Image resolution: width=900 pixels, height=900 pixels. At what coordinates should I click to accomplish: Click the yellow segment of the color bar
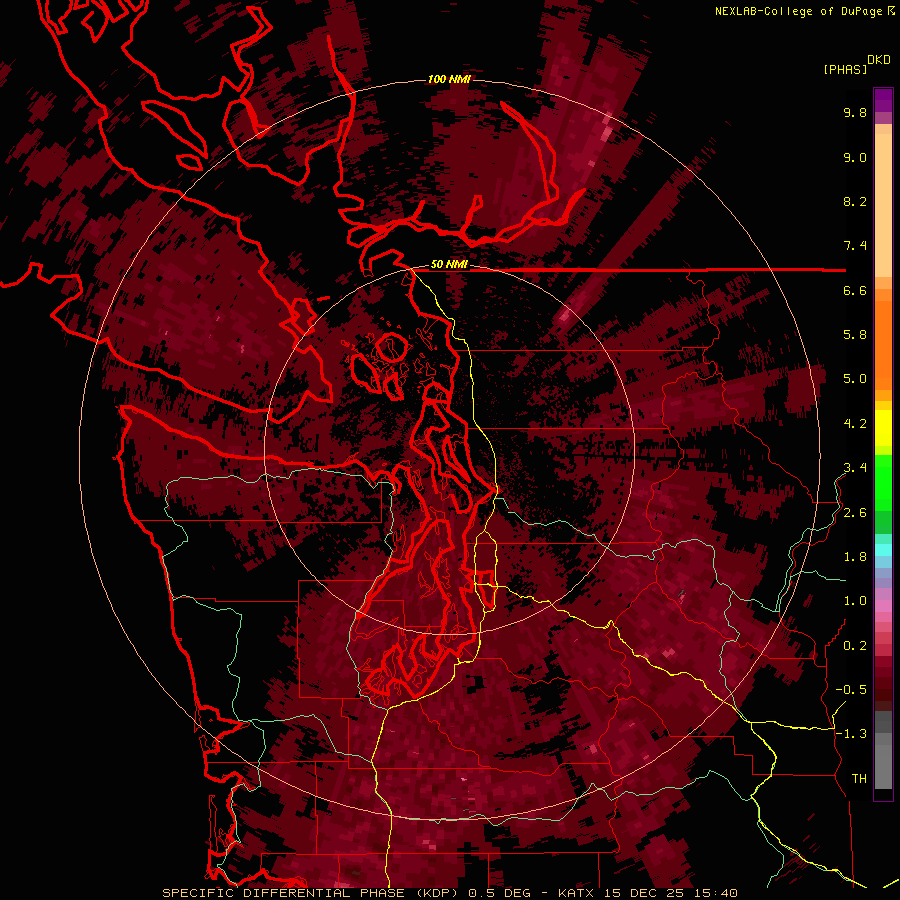[883, 428]
